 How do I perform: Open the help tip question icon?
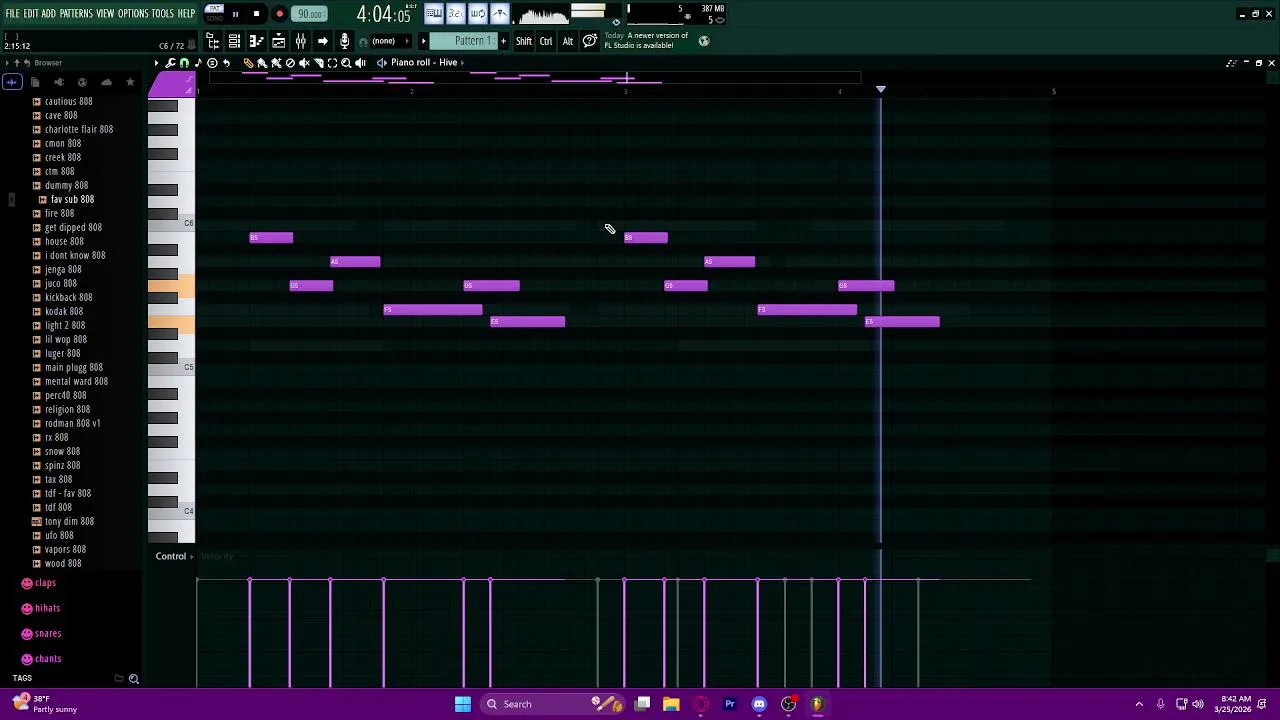[590, 41]
